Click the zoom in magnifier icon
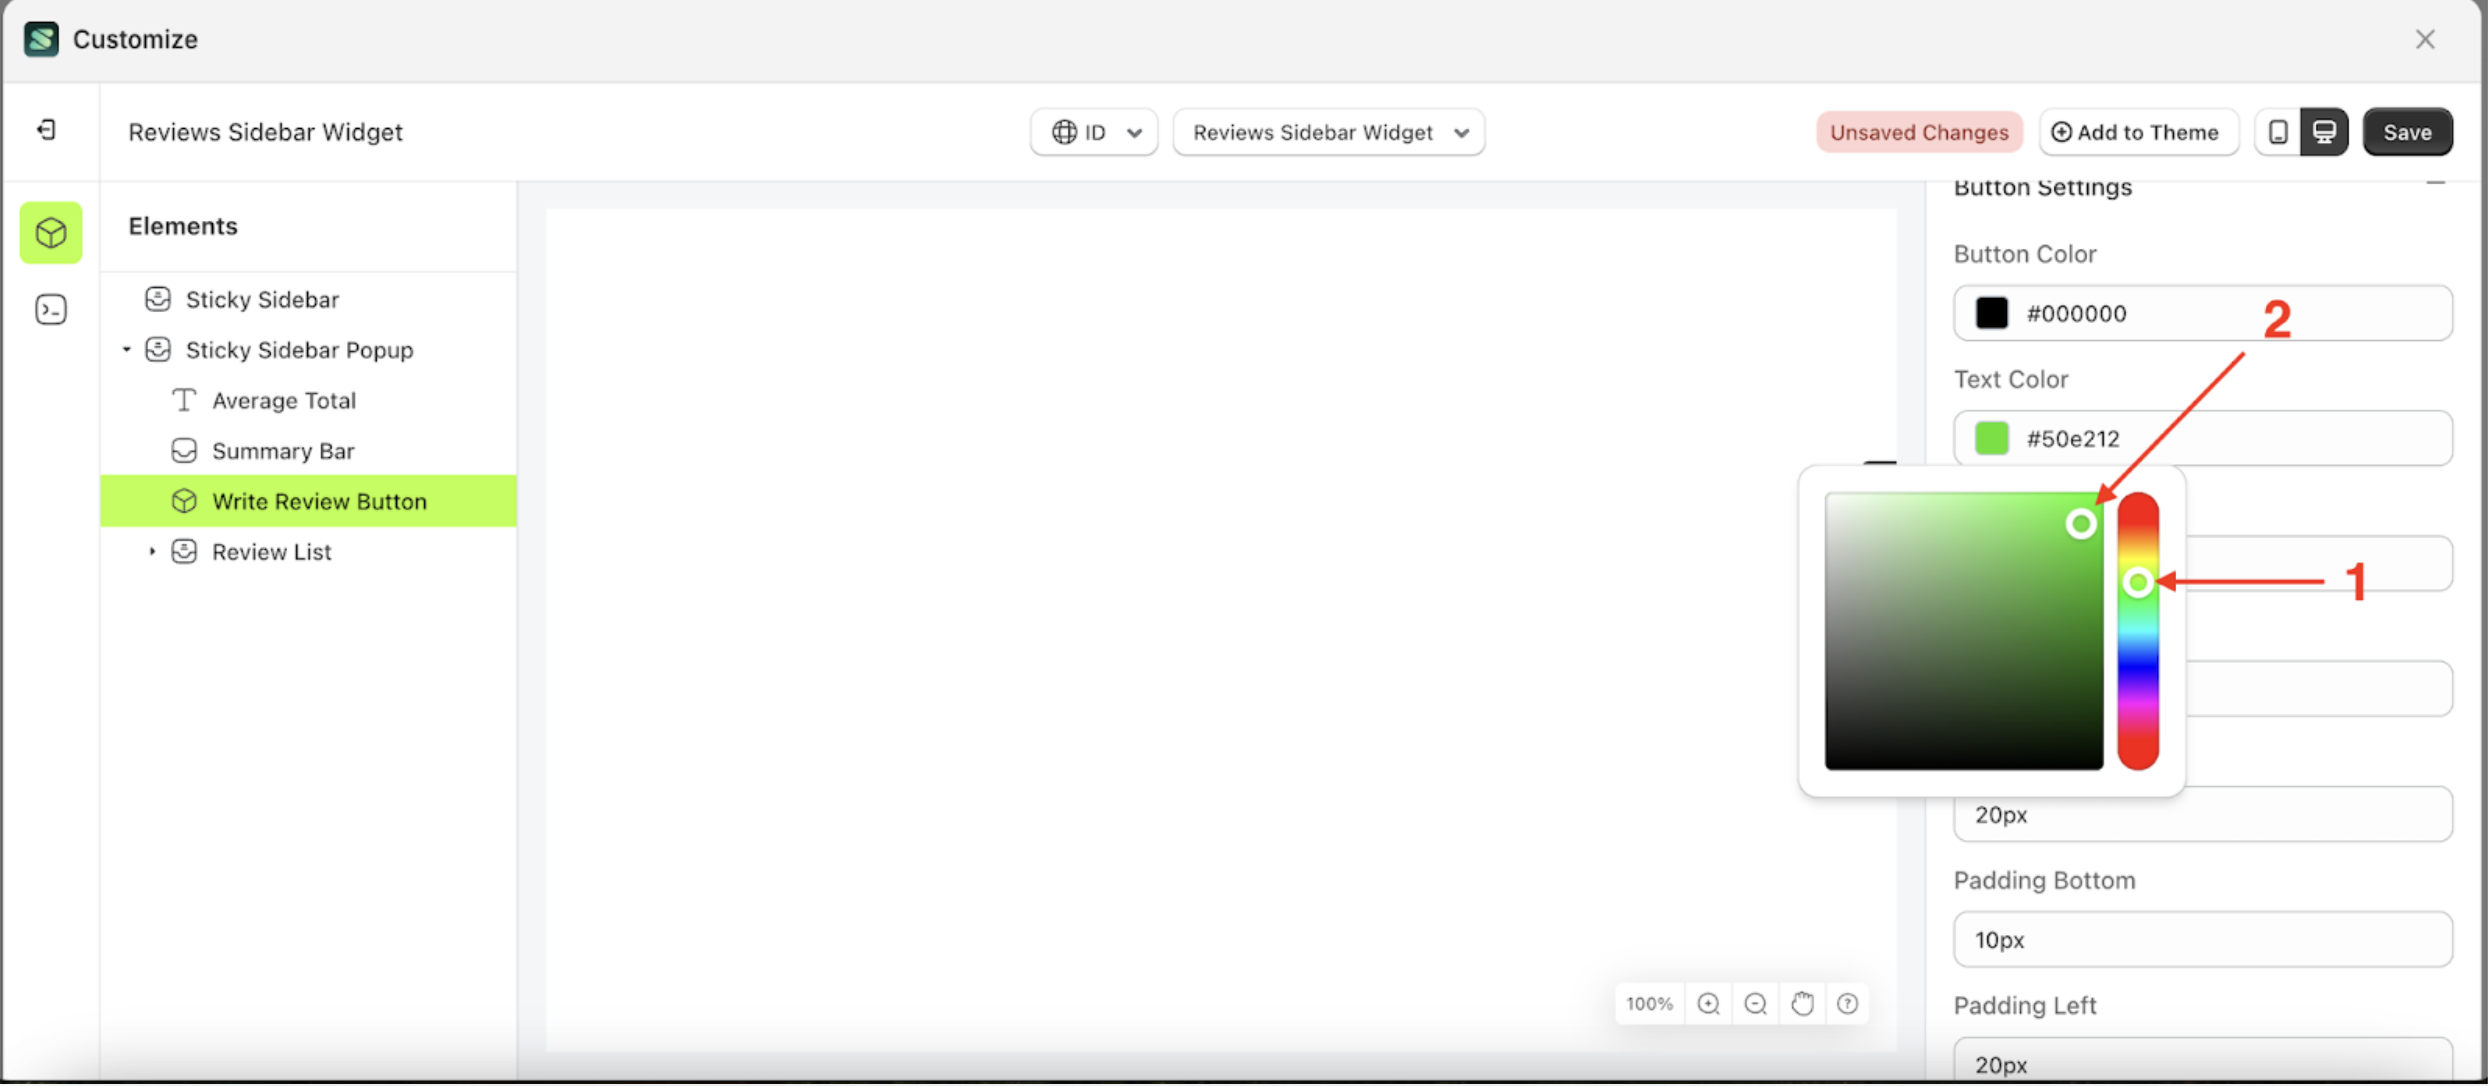This screenshot has width=2488, height=1086. 1709,1003
